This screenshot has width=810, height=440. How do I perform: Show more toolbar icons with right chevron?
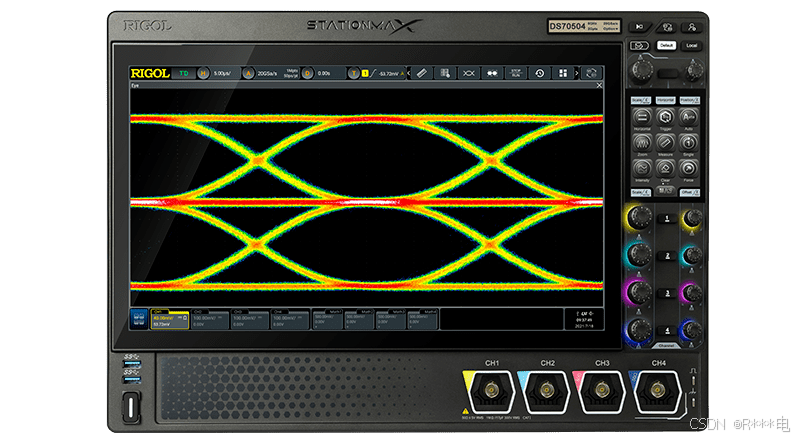click(x=577, y=73)
